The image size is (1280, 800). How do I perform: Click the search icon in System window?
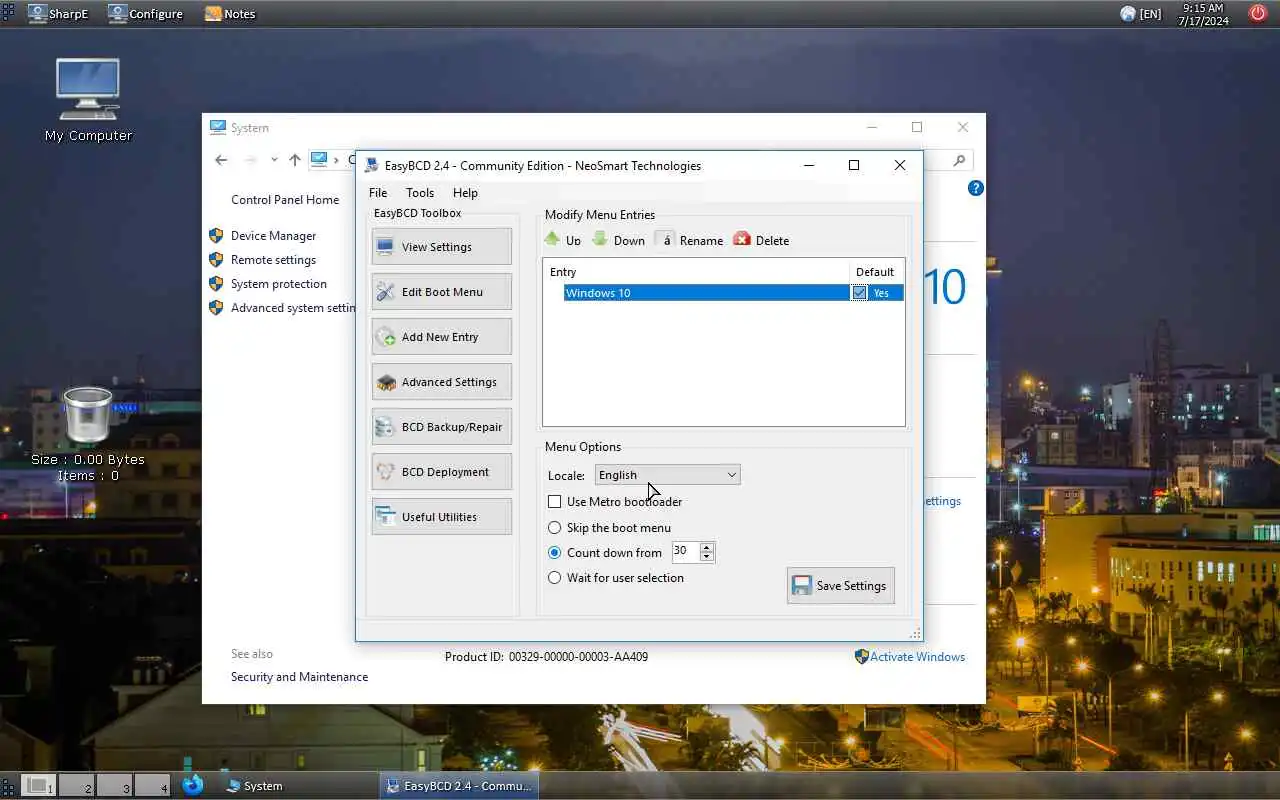point(959,160)
